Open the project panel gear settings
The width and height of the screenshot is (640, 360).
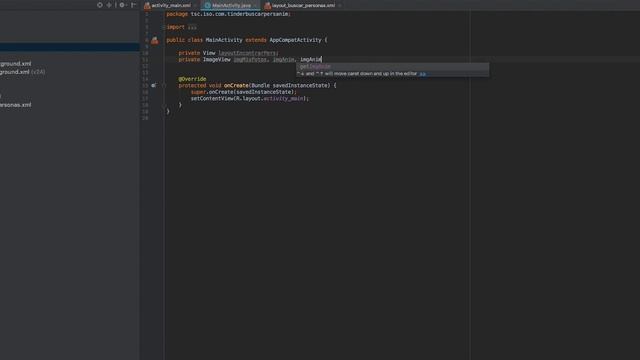[122, 5]
